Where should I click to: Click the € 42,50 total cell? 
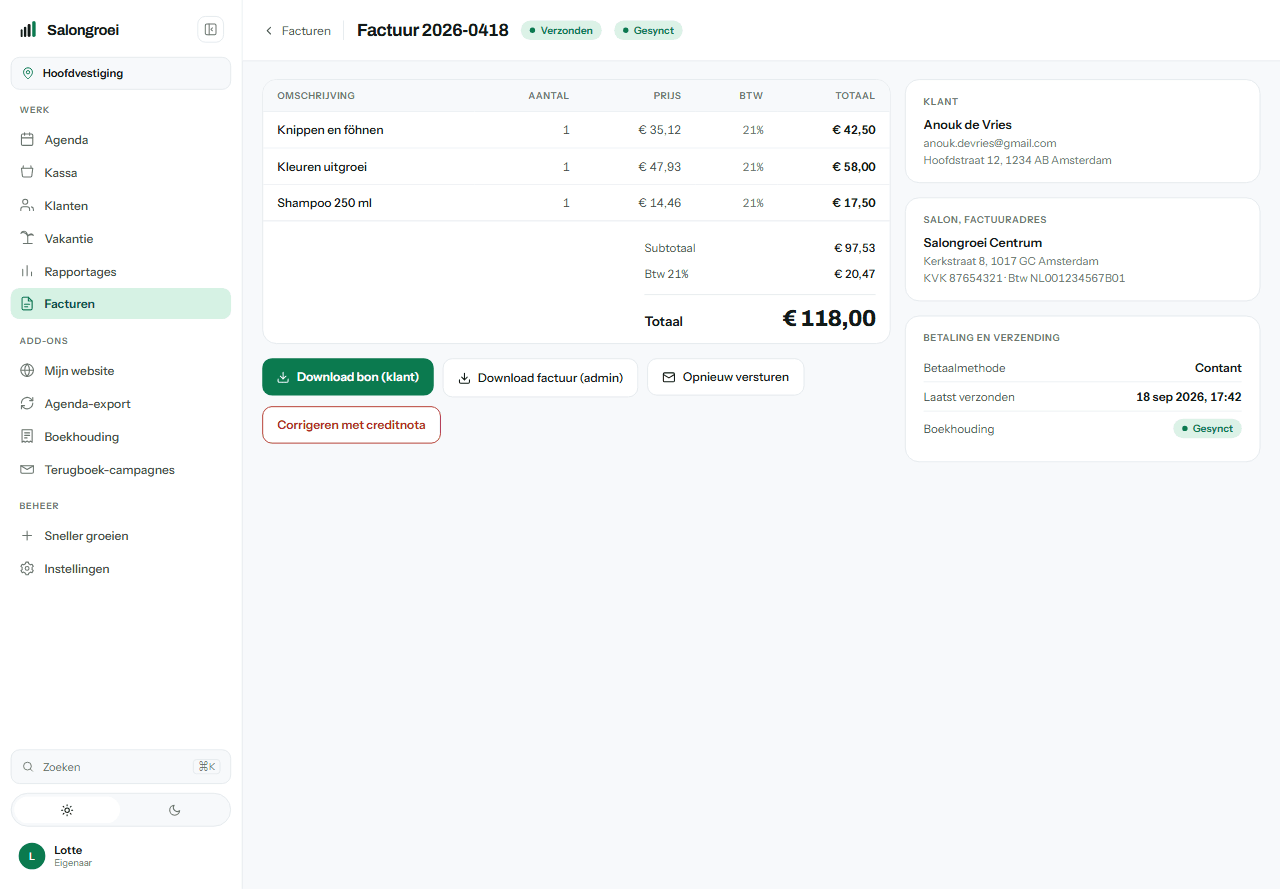point(854,130)
